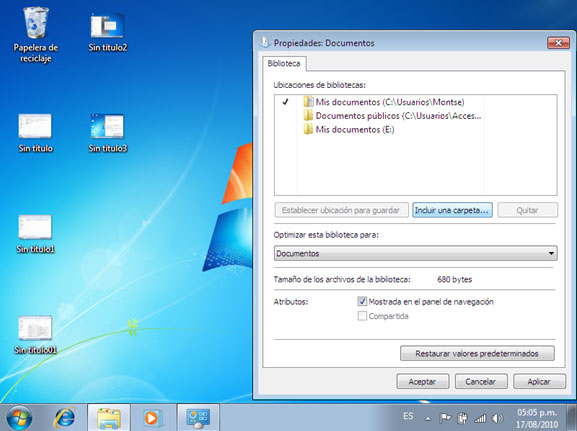Click the volume speaker tray icon
Viewport: 577px width, 431px height.
click(x=498, y=418)
